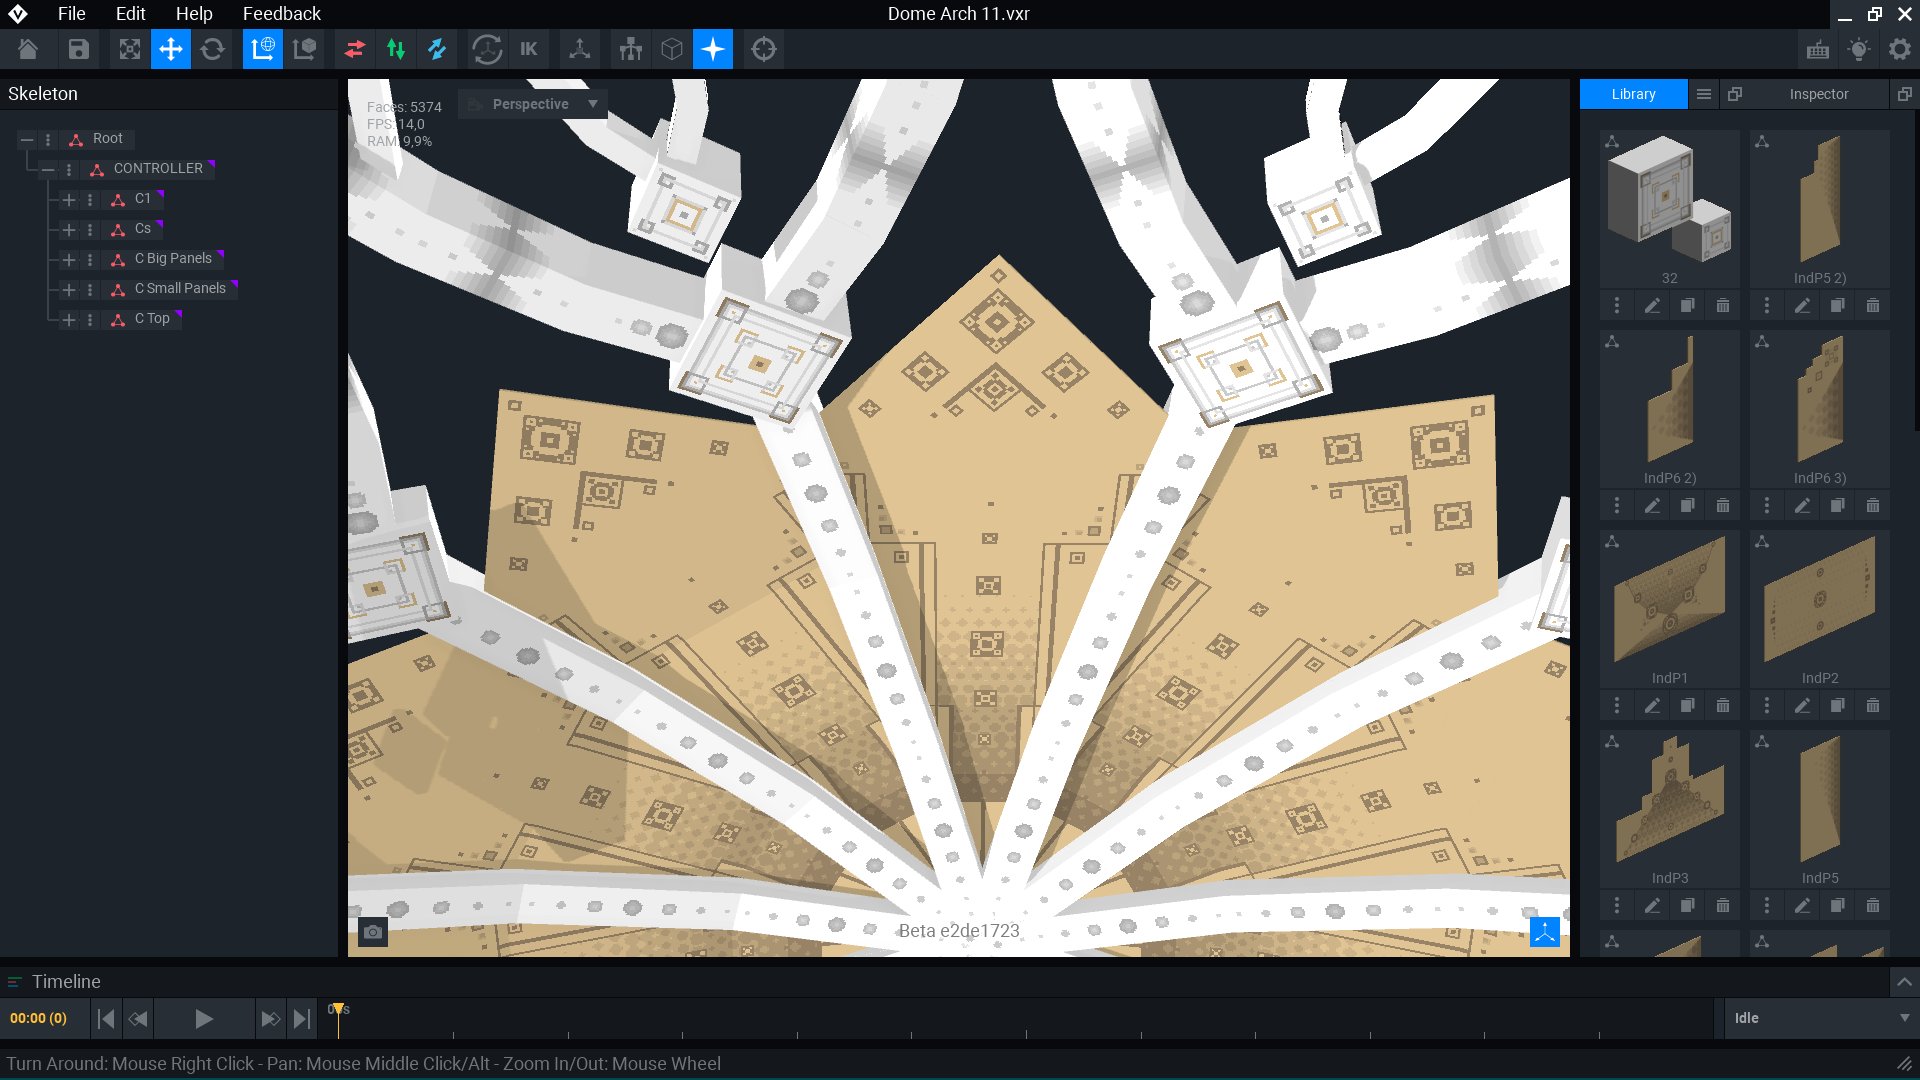Click the edit pencil for IndP1
Viewport: 1920px width, 1080px height.
pyautogui.click(x=1652, y=706)
